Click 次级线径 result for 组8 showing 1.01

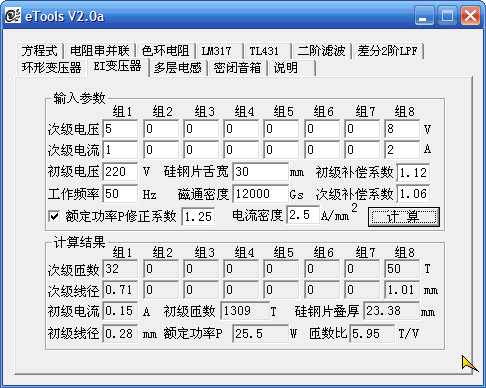click(402, 290)
